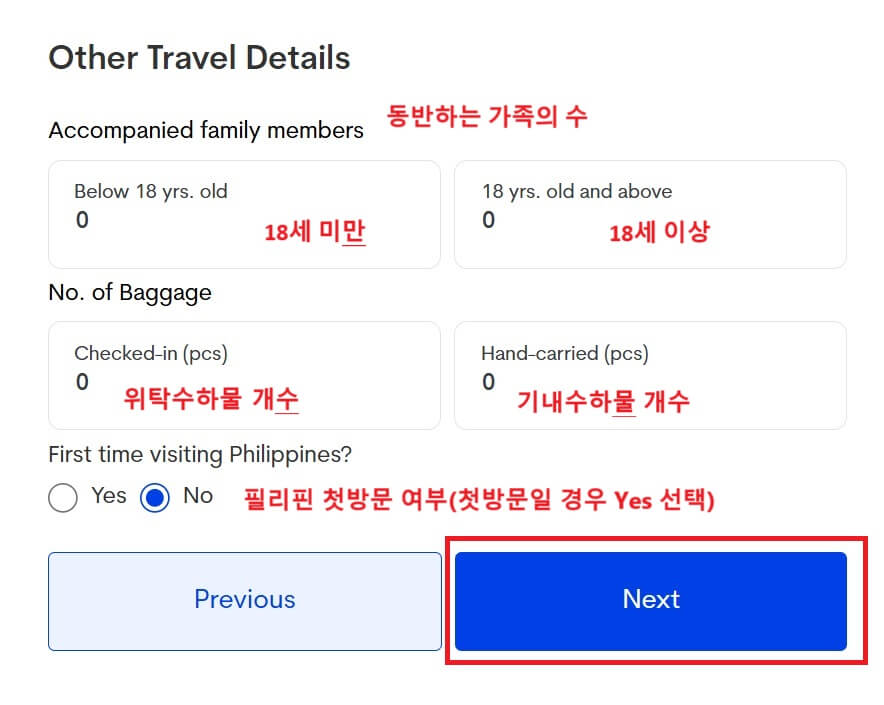Proceed to the next form step
Viewport: 884px width, 705px height.
click(x=650, y=600)
